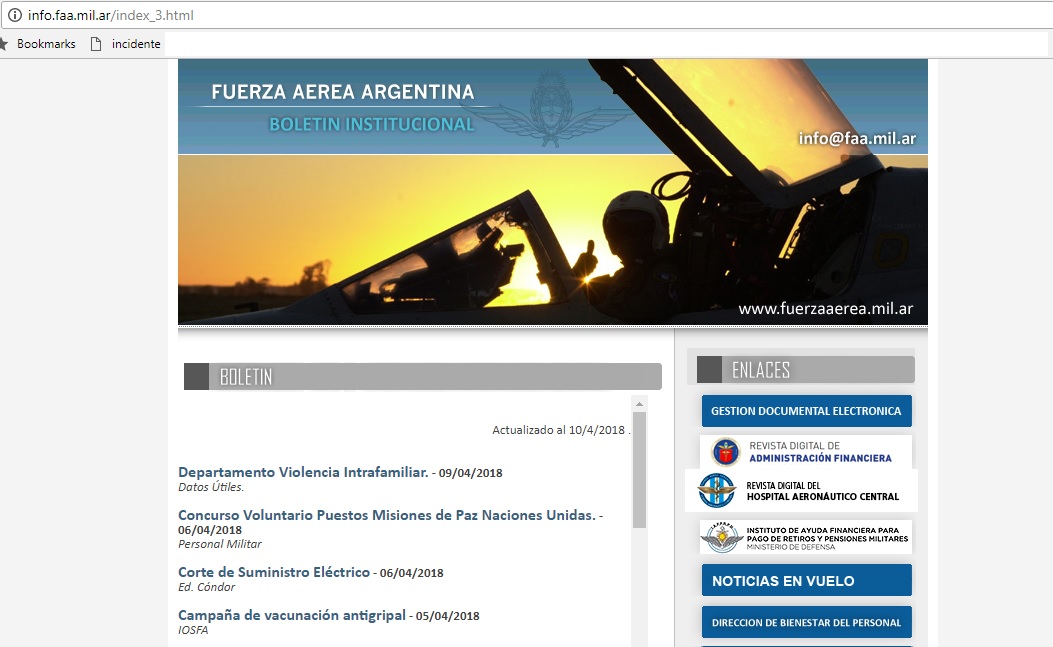Click the BOLETIN INSTITUCIONAL banner title
This screenshot has height=647, width=1053.
tap(371, 124)
